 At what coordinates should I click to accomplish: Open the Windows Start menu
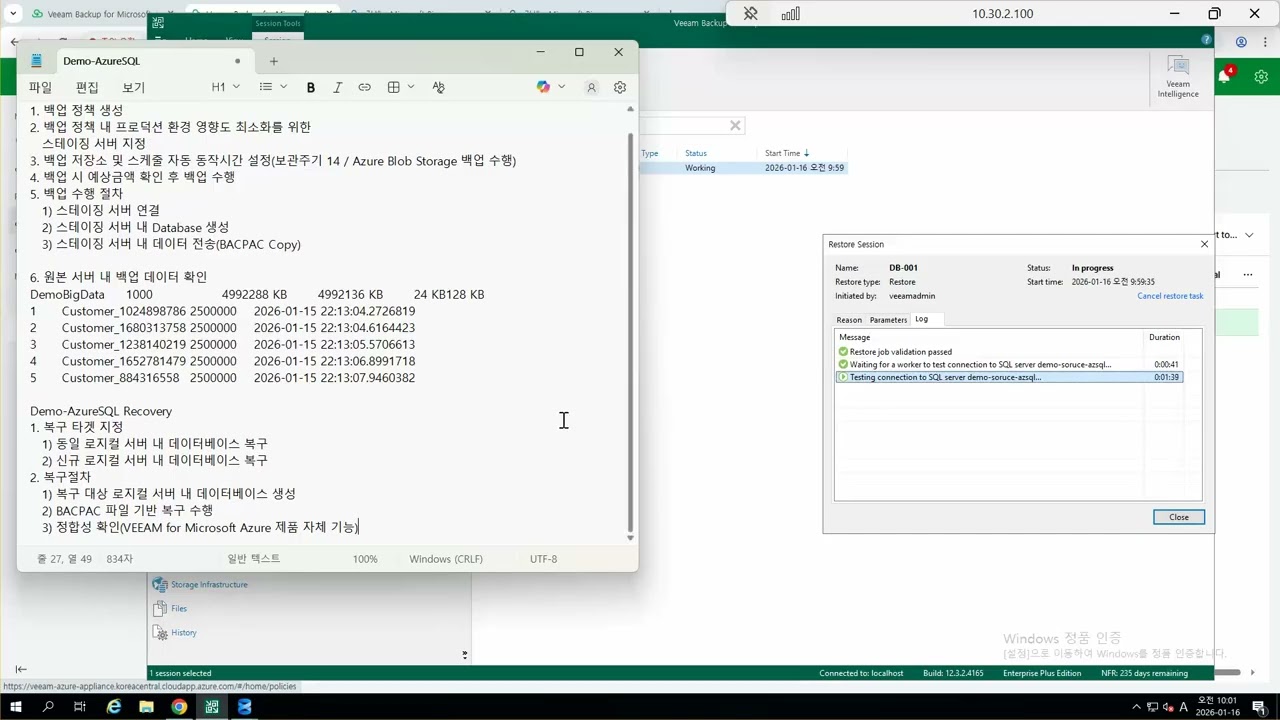pyautogui.click(x=15, y=707)
